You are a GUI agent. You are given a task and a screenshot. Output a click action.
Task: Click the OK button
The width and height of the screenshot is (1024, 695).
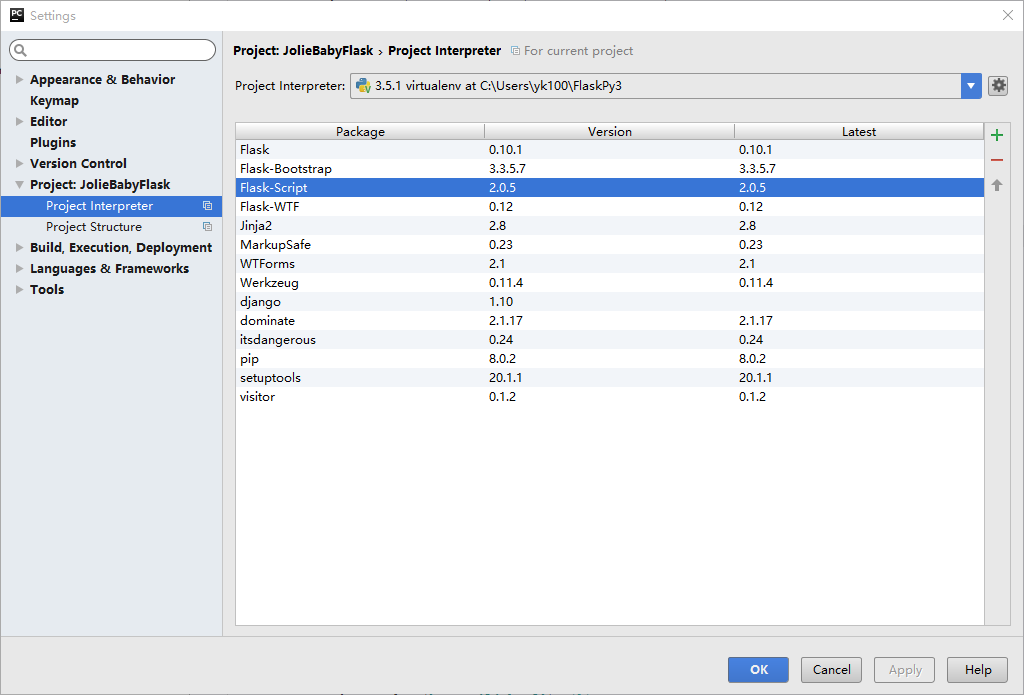pos(758,670)
